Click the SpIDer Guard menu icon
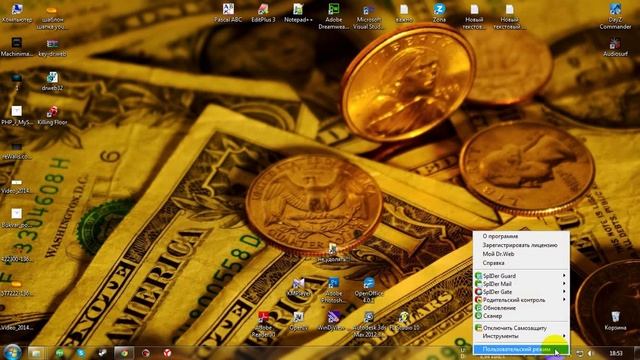Viewport: 640px width, 360px height. click(x=478, y=276)
